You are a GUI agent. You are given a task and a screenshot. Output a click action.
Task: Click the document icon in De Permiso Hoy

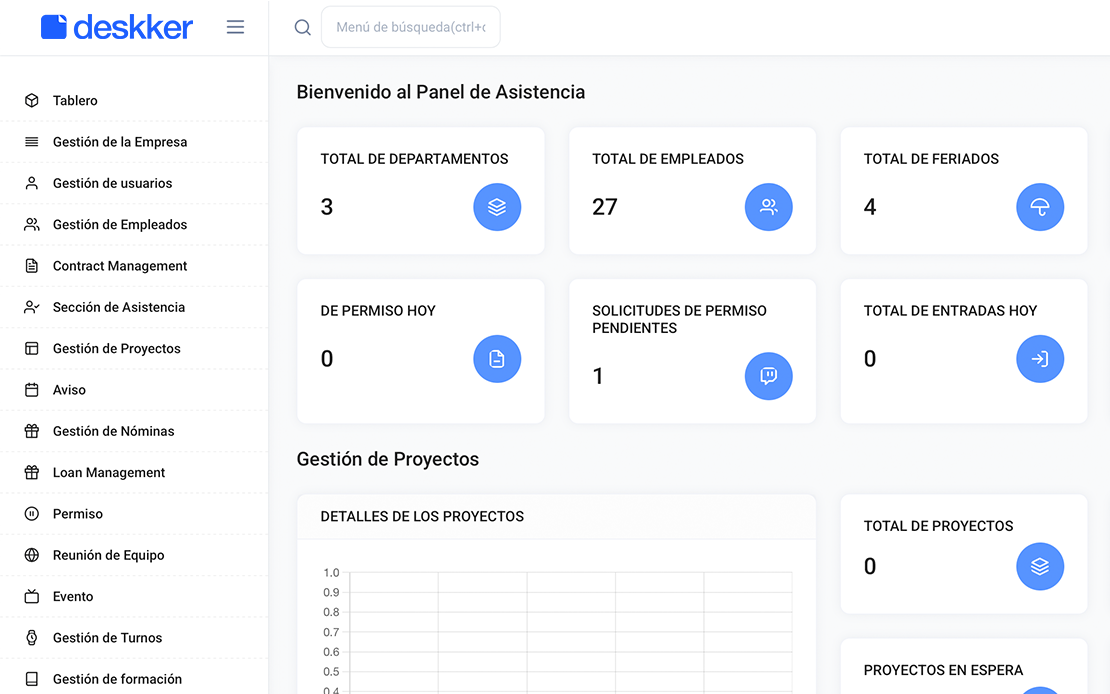tap(497, 359)
